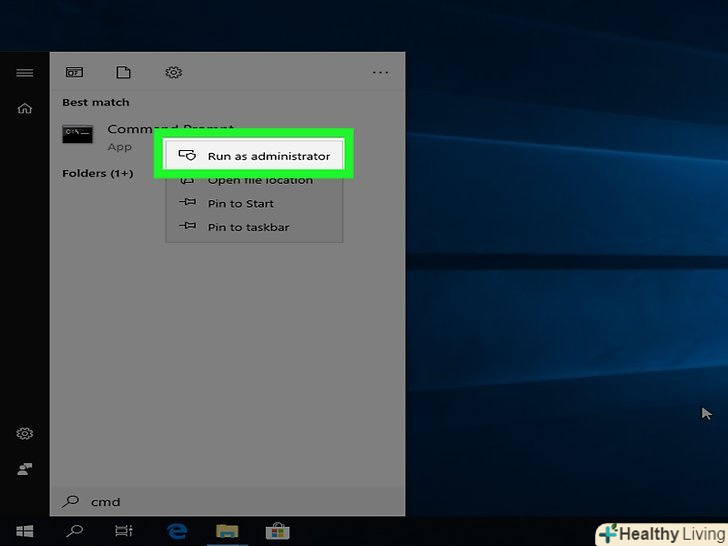Filter search results by Documents icon
This screenshot has height=546, width=728.
(123, 73)
